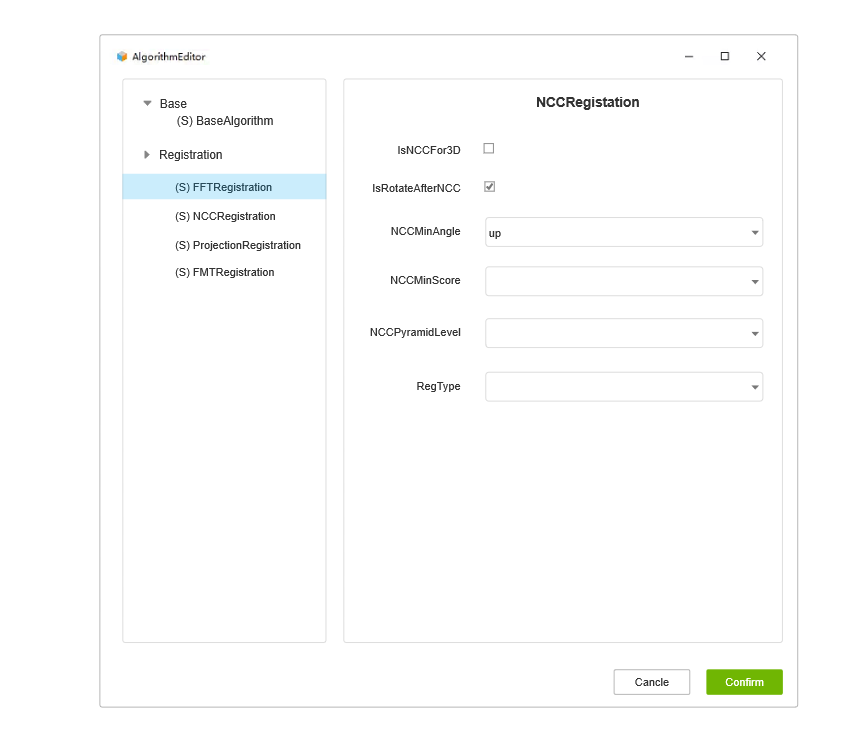
Task: Click the green Confirm button
Action: (744, 682)
